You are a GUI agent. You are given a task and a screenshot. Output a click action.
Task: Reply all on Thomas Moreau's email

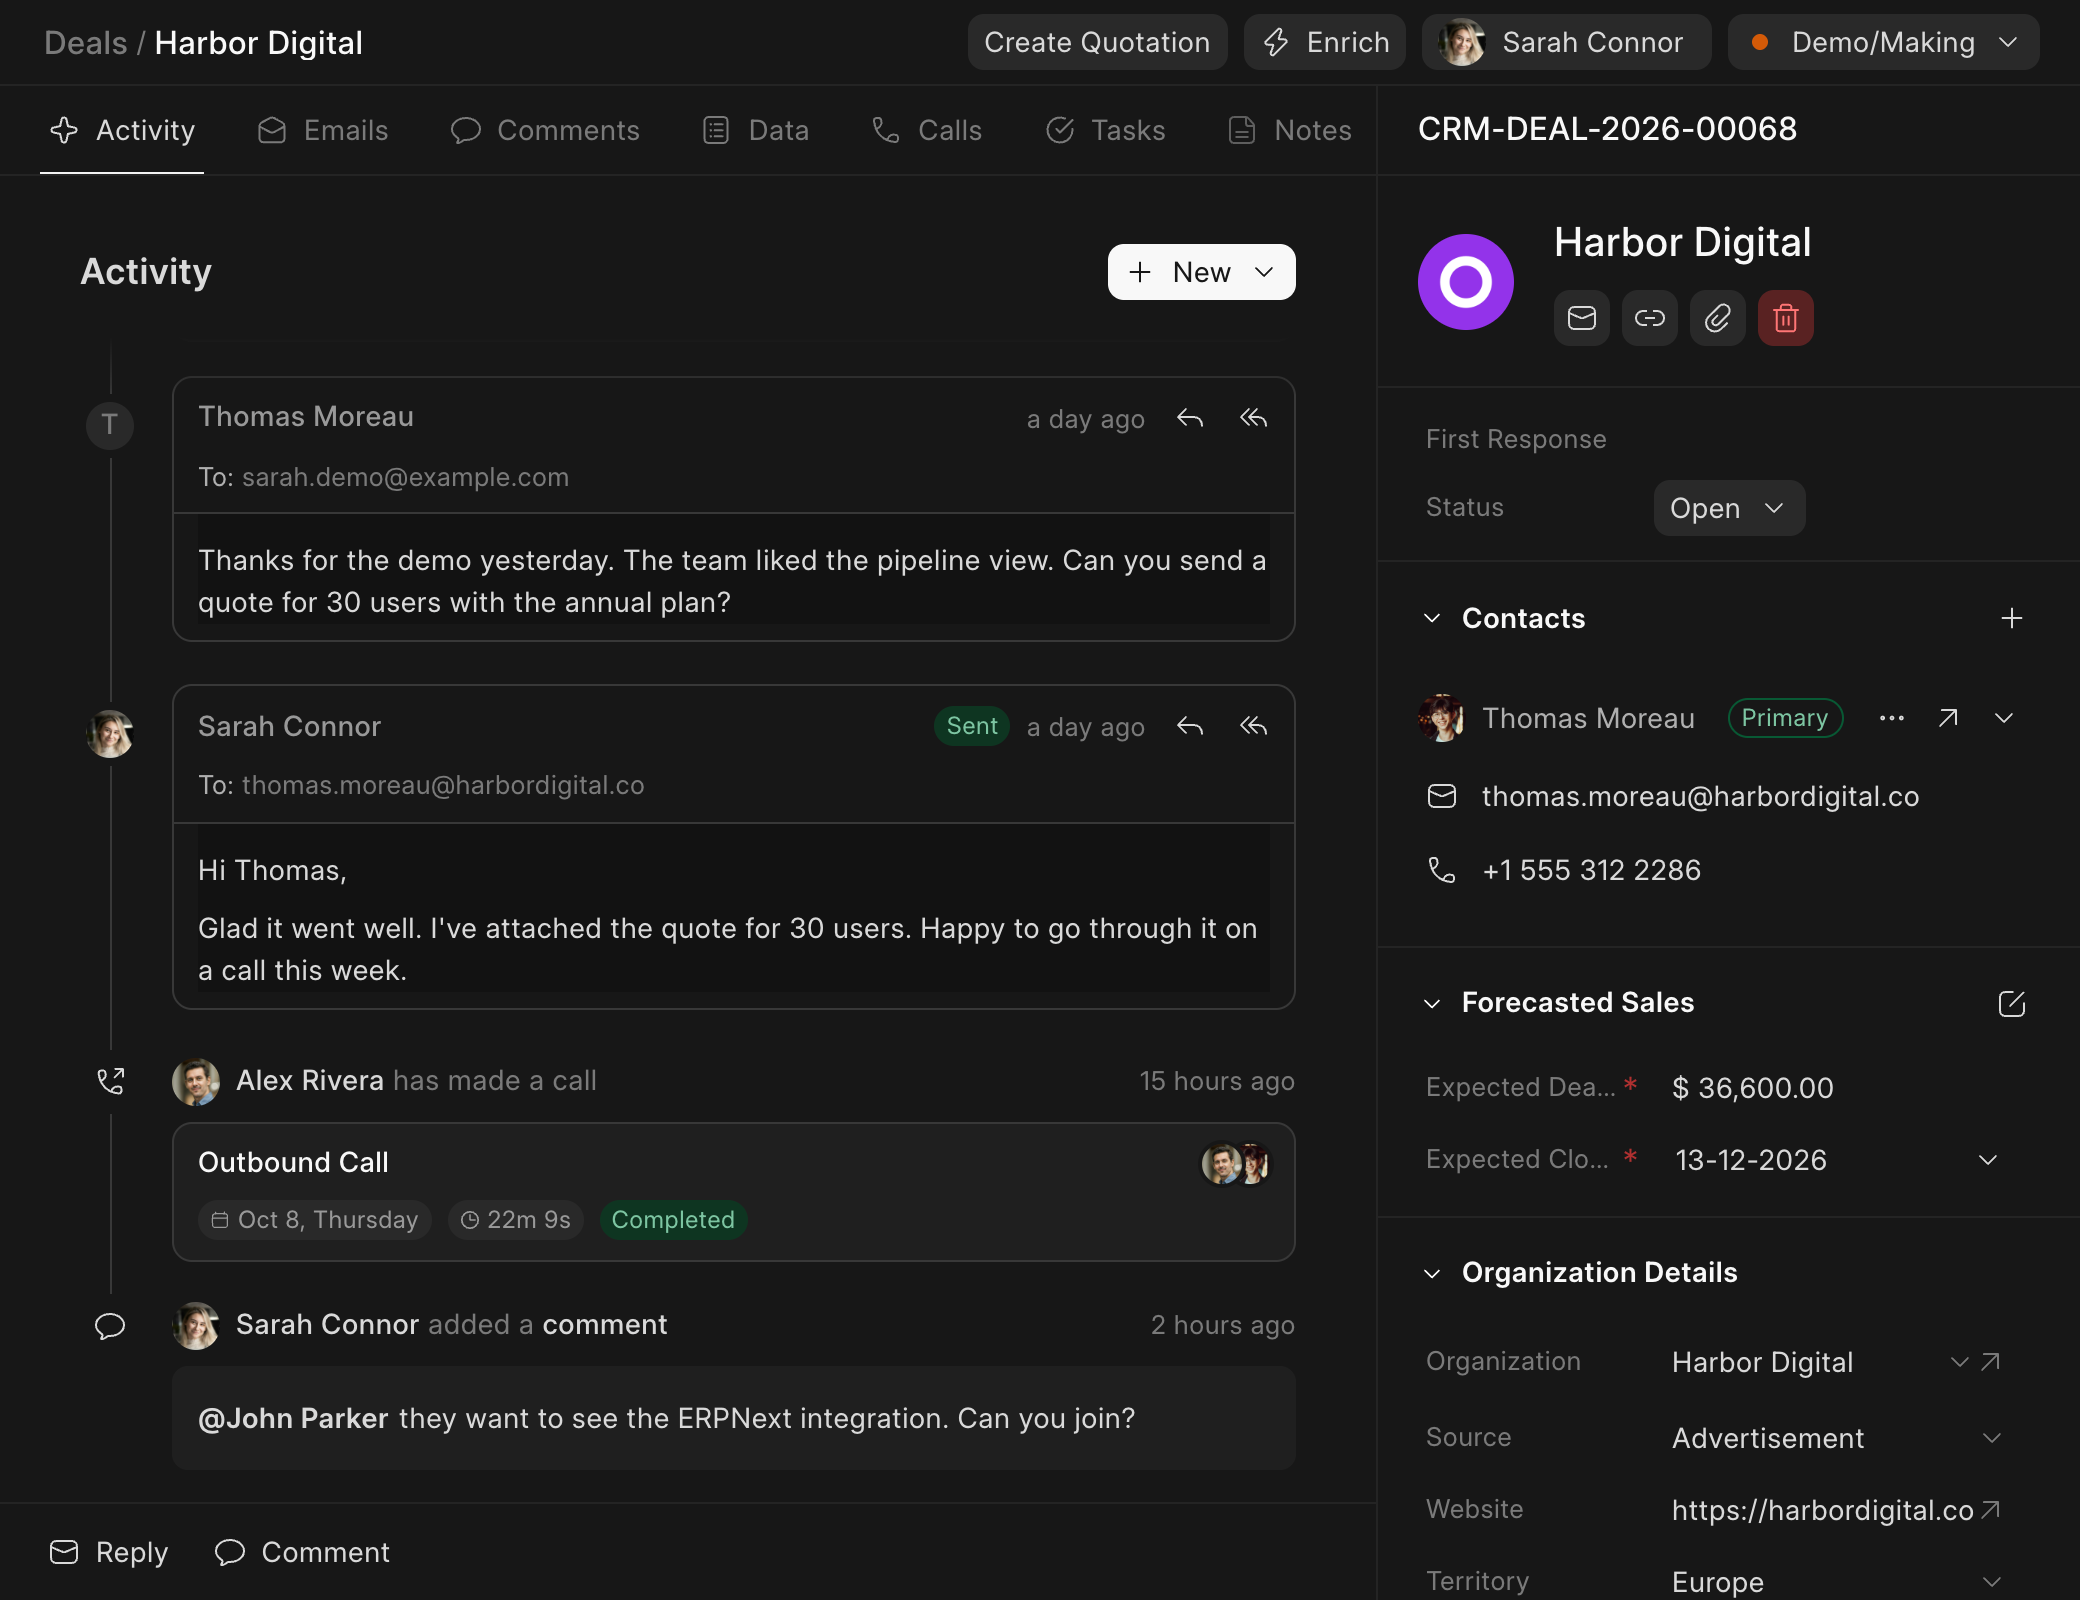tap(1253, 419)
